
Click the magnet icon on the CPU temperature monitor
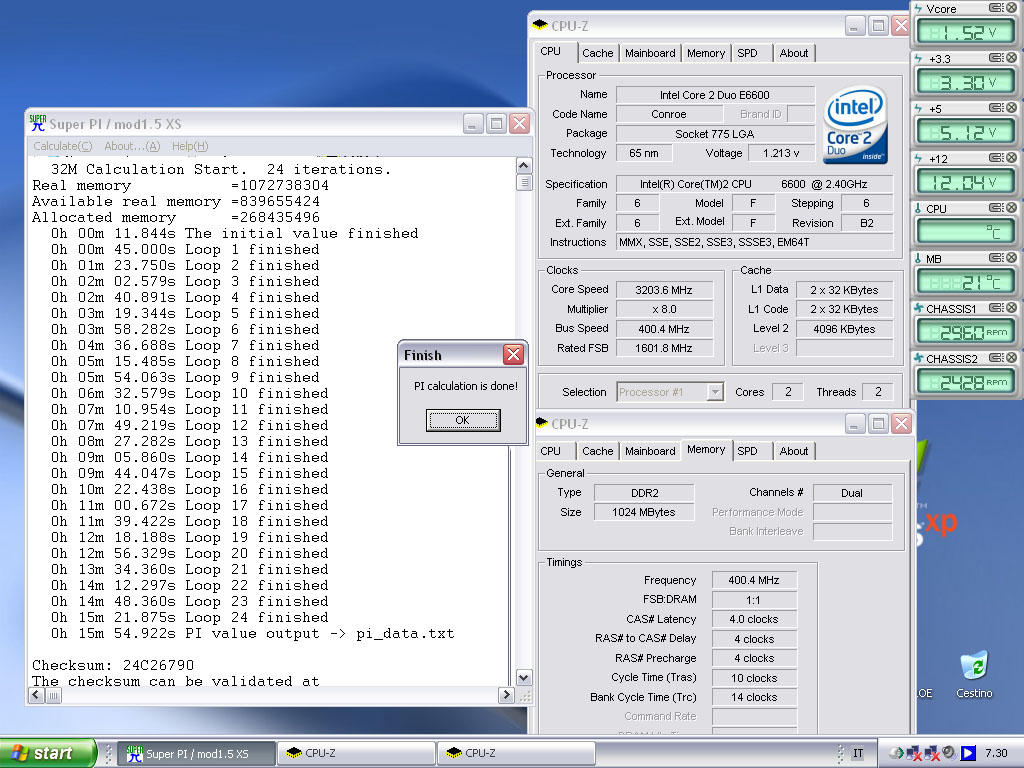[x=997, y=208]
